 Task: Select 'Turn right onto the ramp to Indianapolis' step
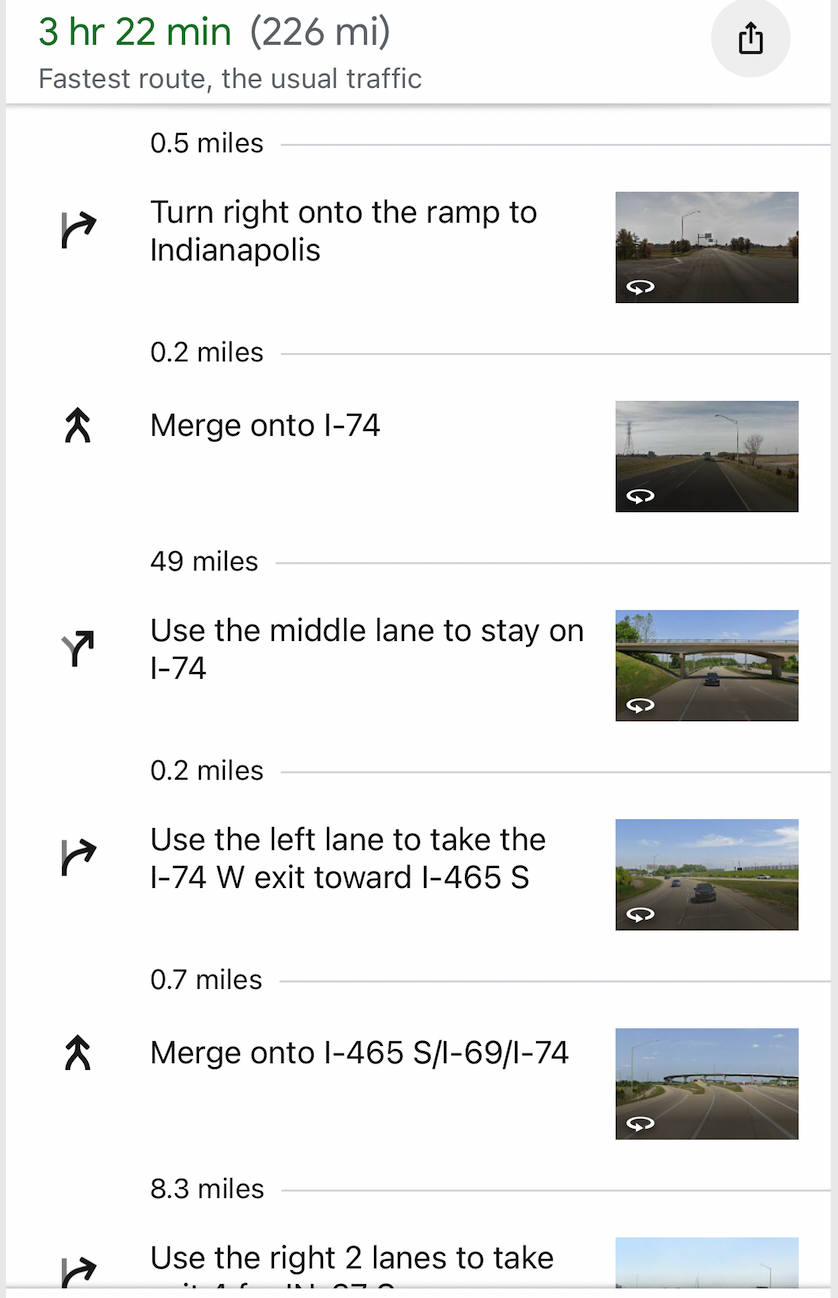tap(343, 231)
